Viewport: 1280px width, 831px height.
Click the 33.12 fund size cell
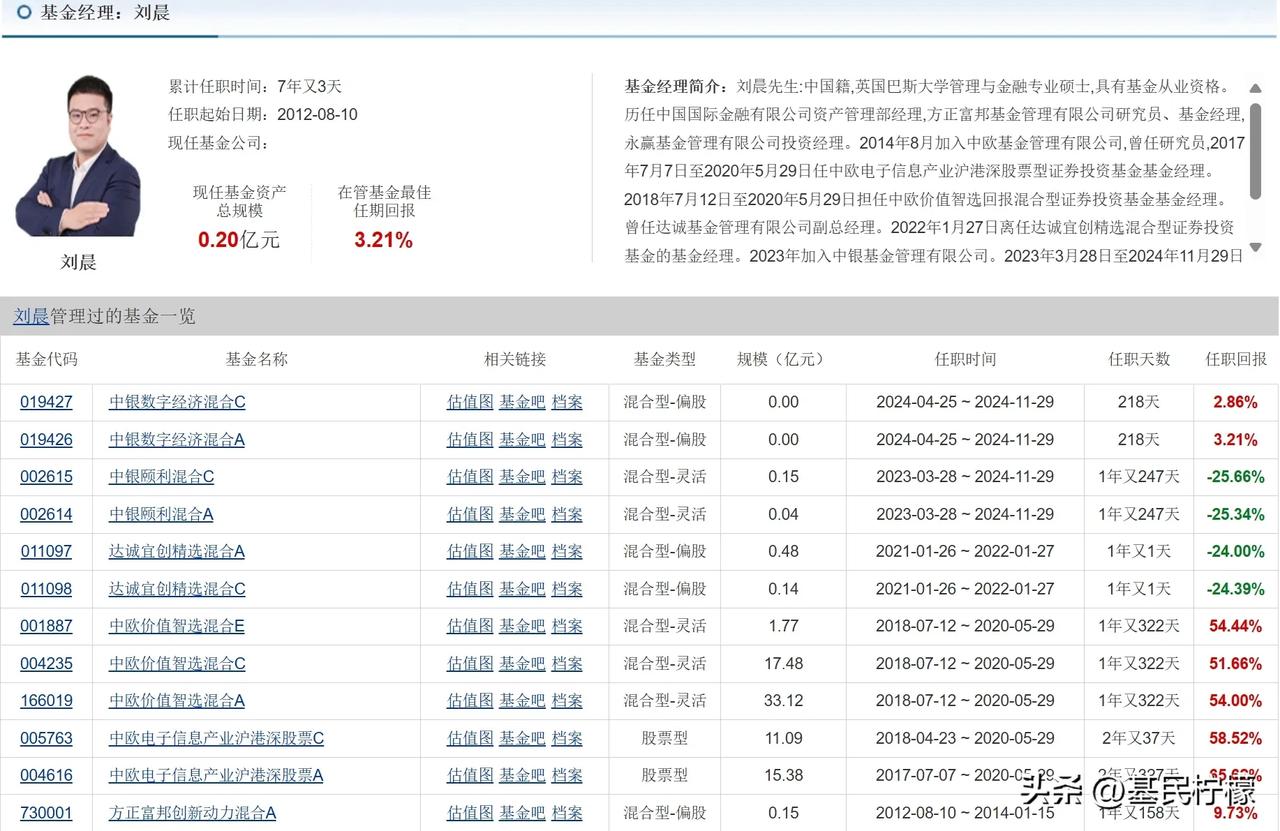[783, 701]
